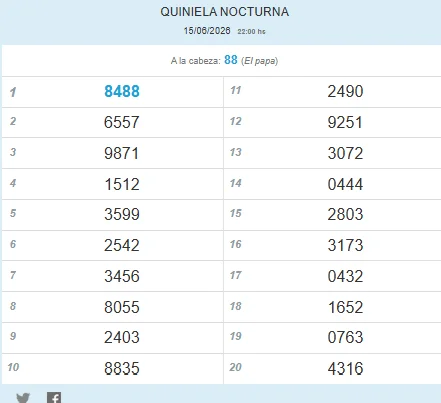
Task: Select number 4316 in position 20
Action: click(x=345, y=368)
